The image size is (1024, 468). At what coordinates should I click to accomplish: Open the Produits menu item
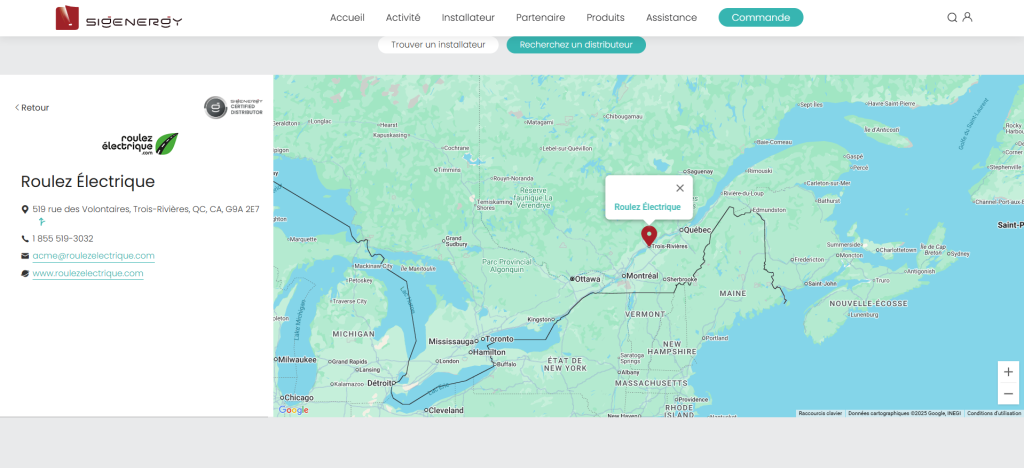pyautogui.click(x=605, y=18)
